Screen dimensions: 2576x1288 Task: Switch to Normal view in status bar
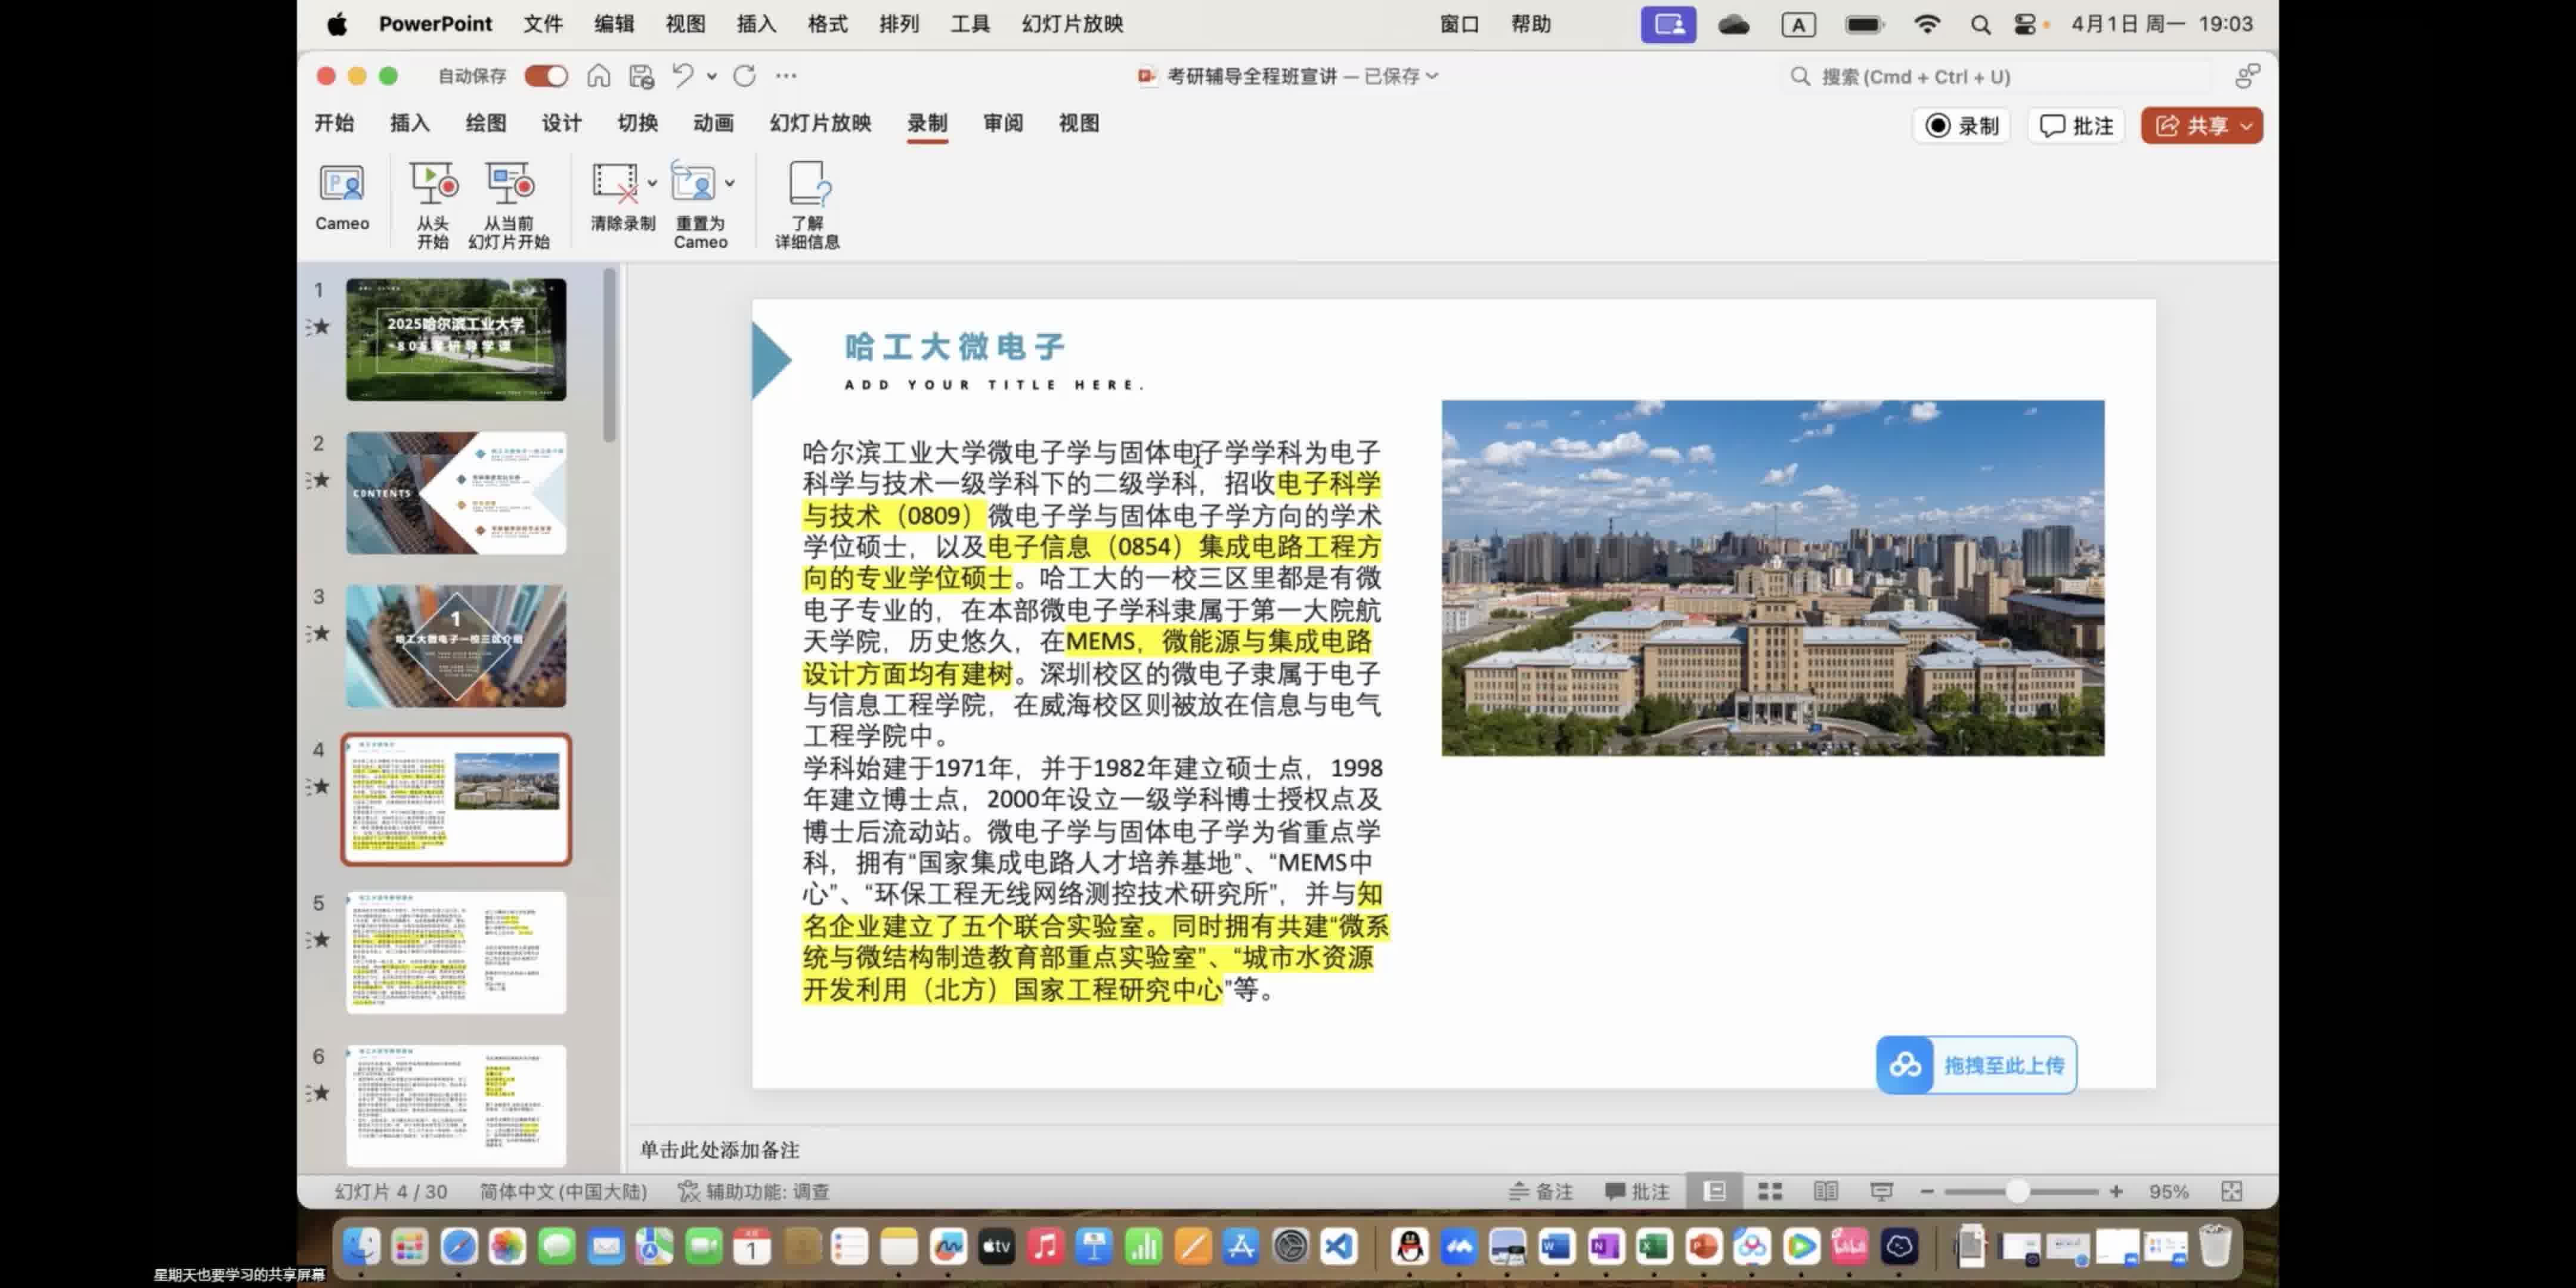tap(1715, 1191)
